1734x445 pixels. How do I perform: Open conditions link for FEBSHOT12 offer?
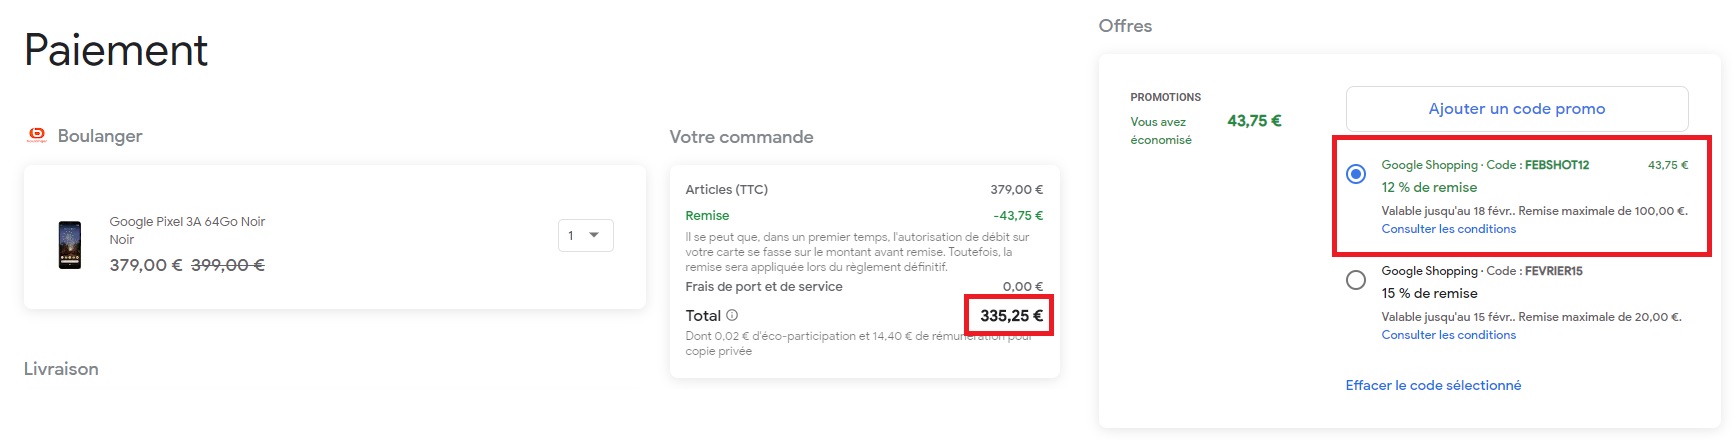tap(1448, 229)
